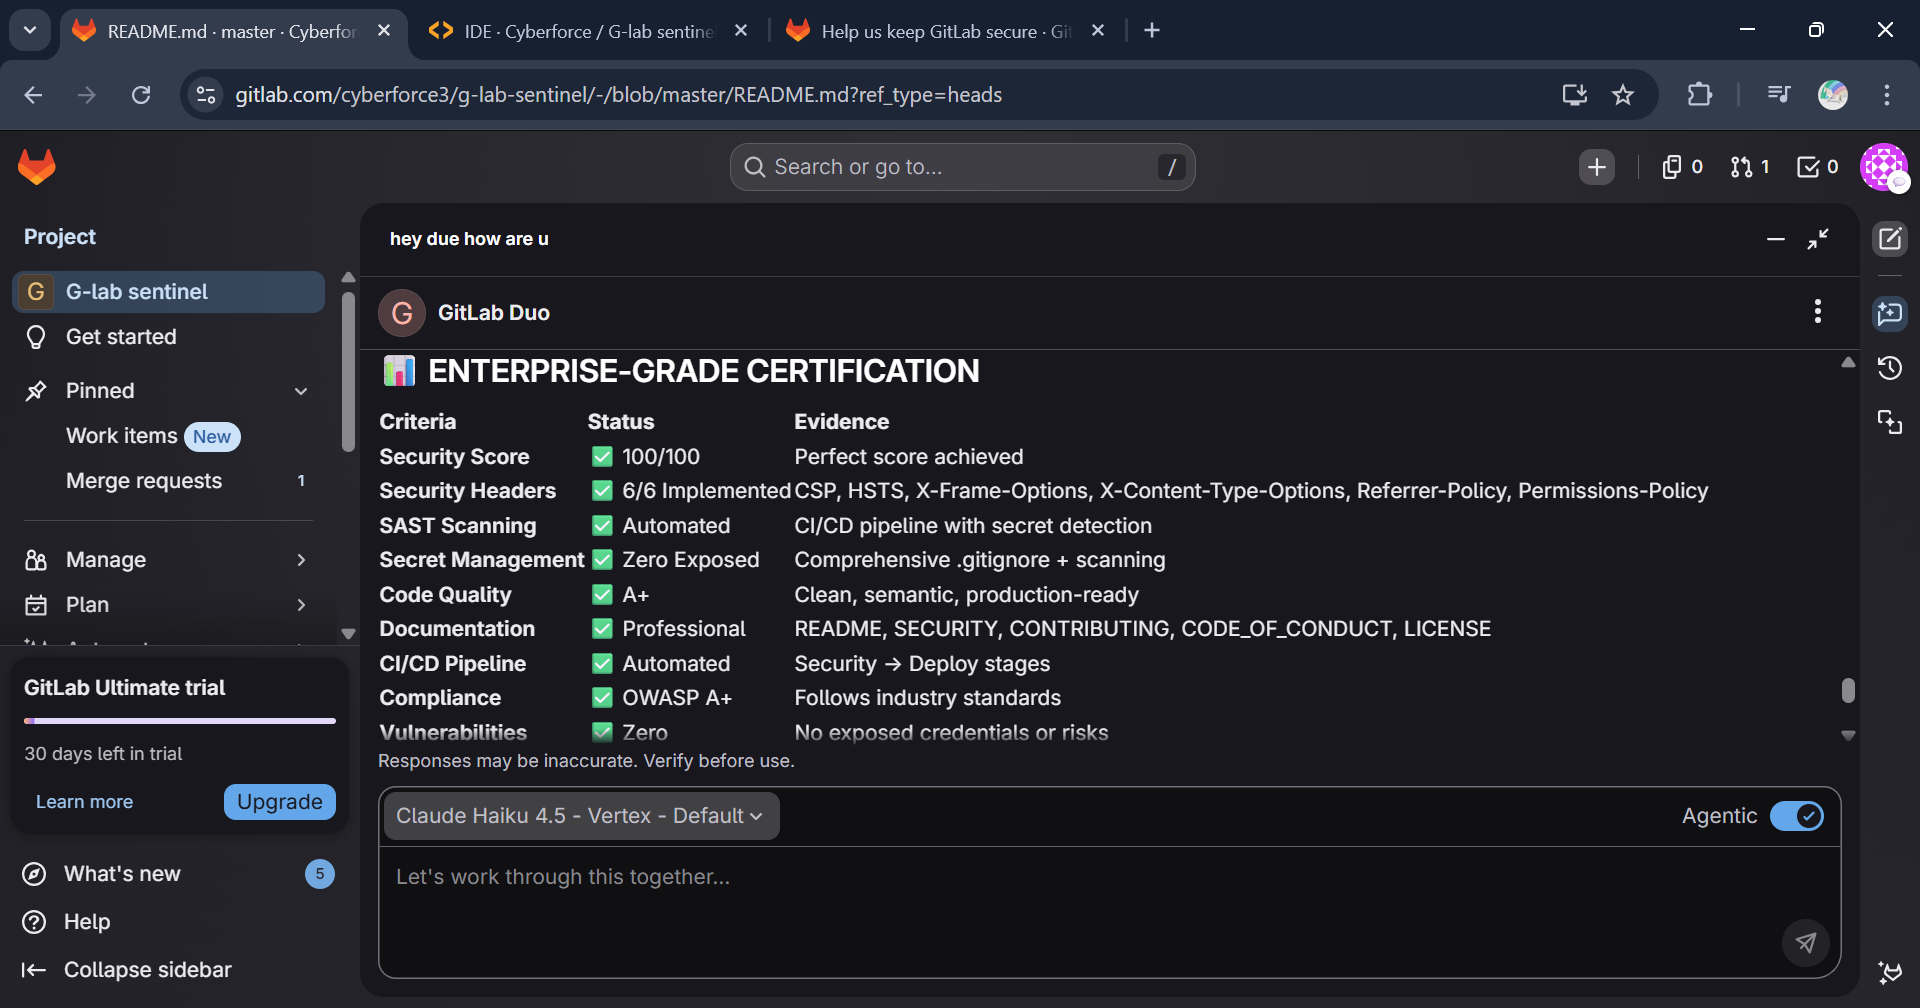Image resolution: width=1920 pixels, height=1008 pixels.
Task: Expand the Manage menu chevron
Action: coord(301,560)
